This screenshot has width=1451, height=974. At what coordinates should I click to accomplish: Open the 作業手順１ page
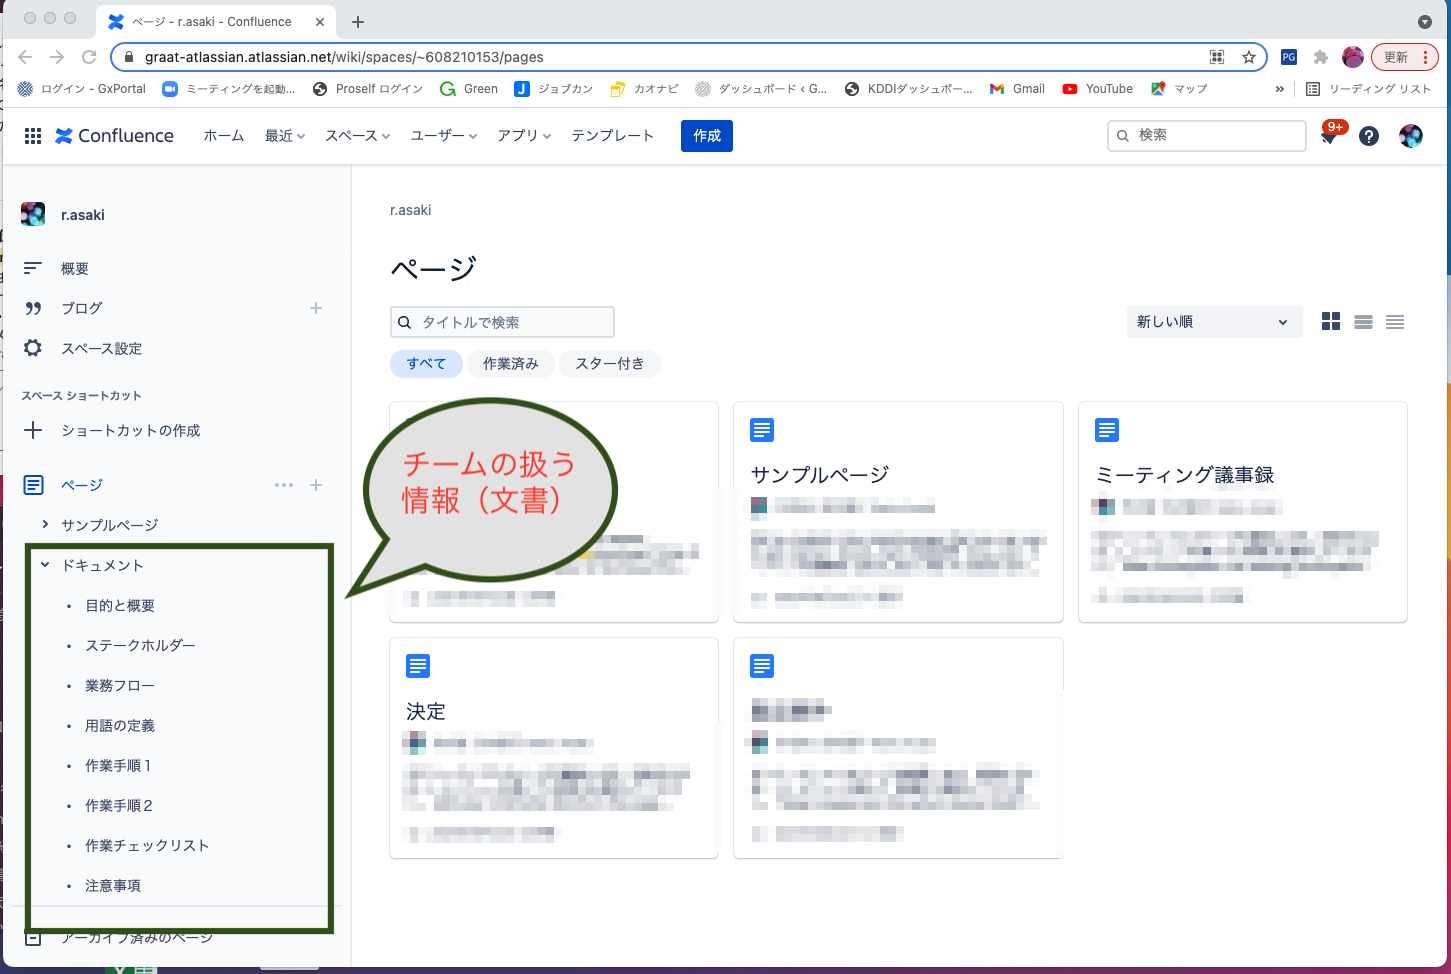(x=118, y=765)
